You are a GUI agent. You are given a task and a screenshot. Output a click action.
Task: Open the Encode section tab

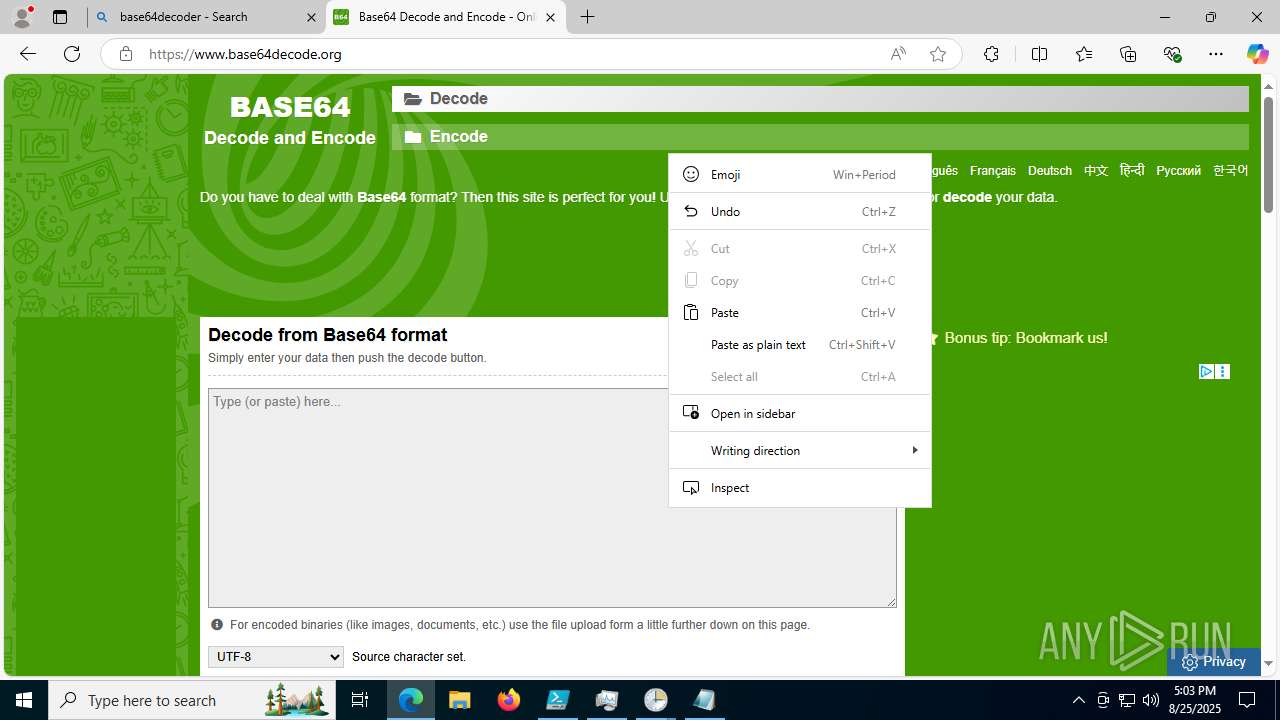tap(820, 137)
